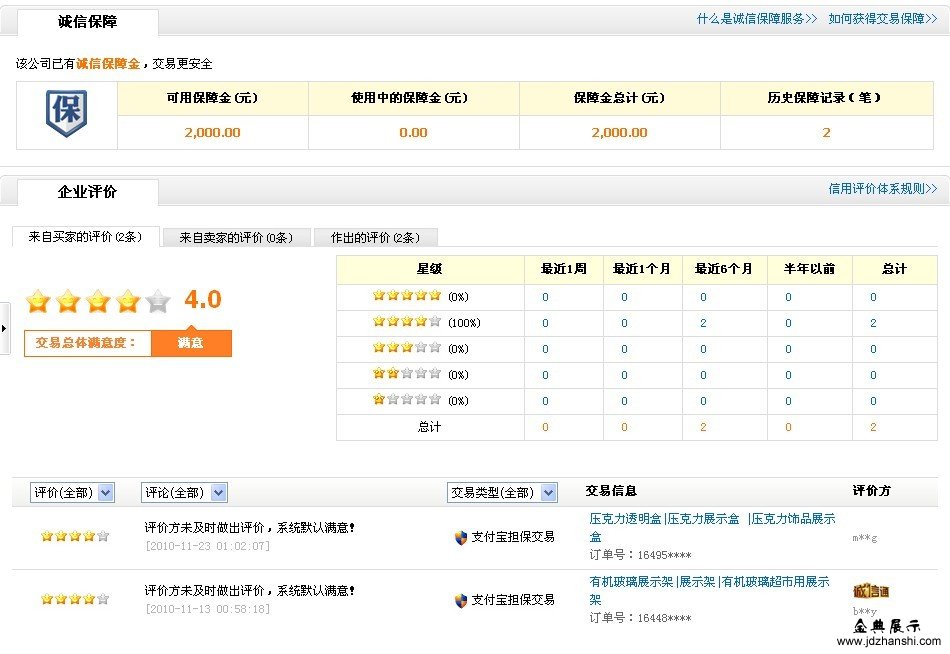950x654 pixels.
Task: Click the star rating for the 2010-11-23 review
Action: pyautogui.click(x=75, y=536)
